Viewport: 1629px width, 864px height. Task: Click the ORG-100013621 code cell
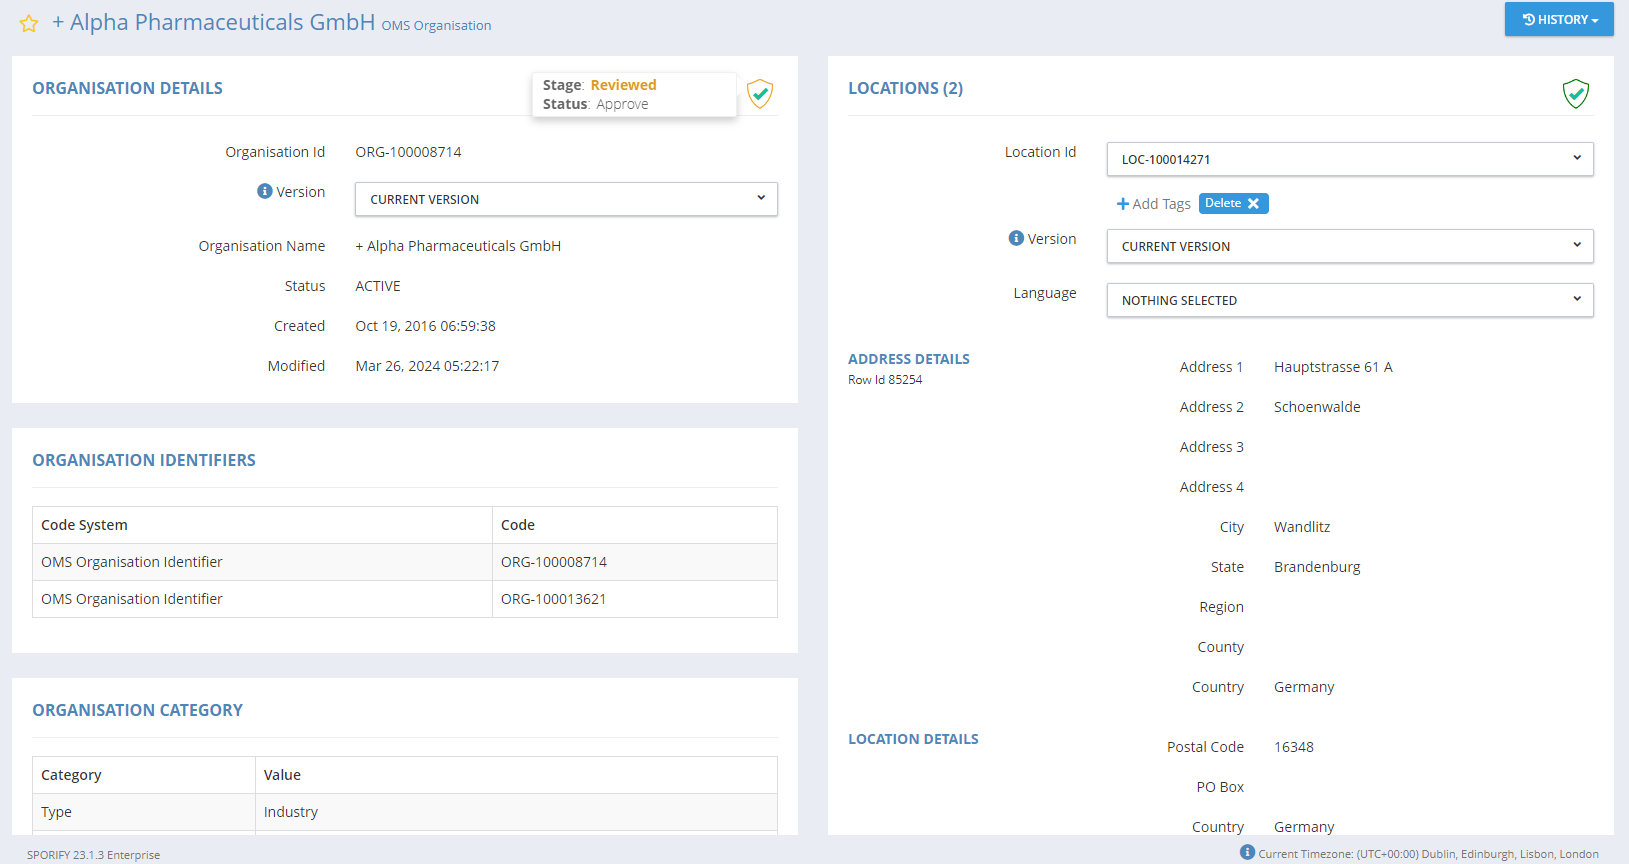tap(553, 599)
